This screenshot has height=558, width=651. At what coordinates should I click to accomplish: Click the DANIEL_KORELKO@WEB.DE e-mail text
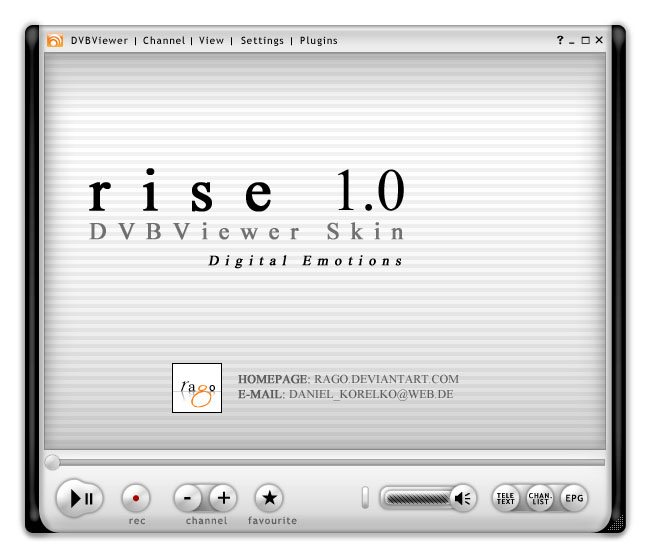[x=371, y=394]
